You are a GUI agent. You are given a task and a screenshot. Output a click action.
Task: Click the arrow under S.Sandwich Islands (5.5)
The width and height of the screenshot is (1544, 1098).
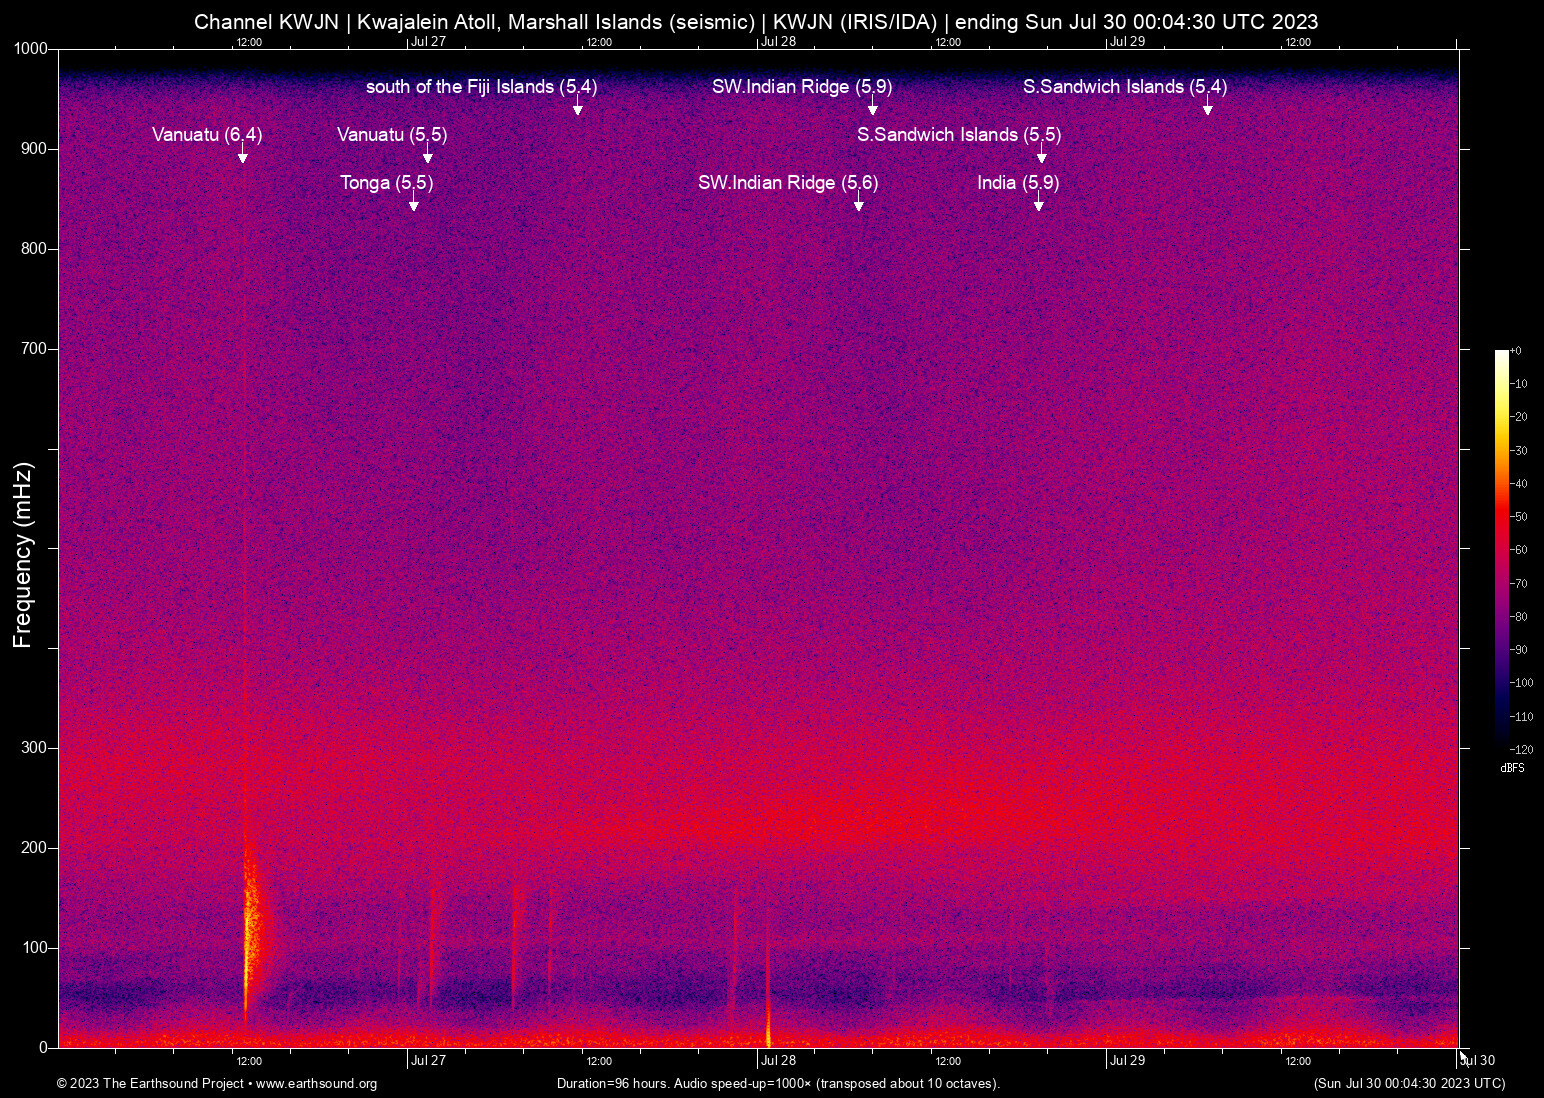point(1042,157)
